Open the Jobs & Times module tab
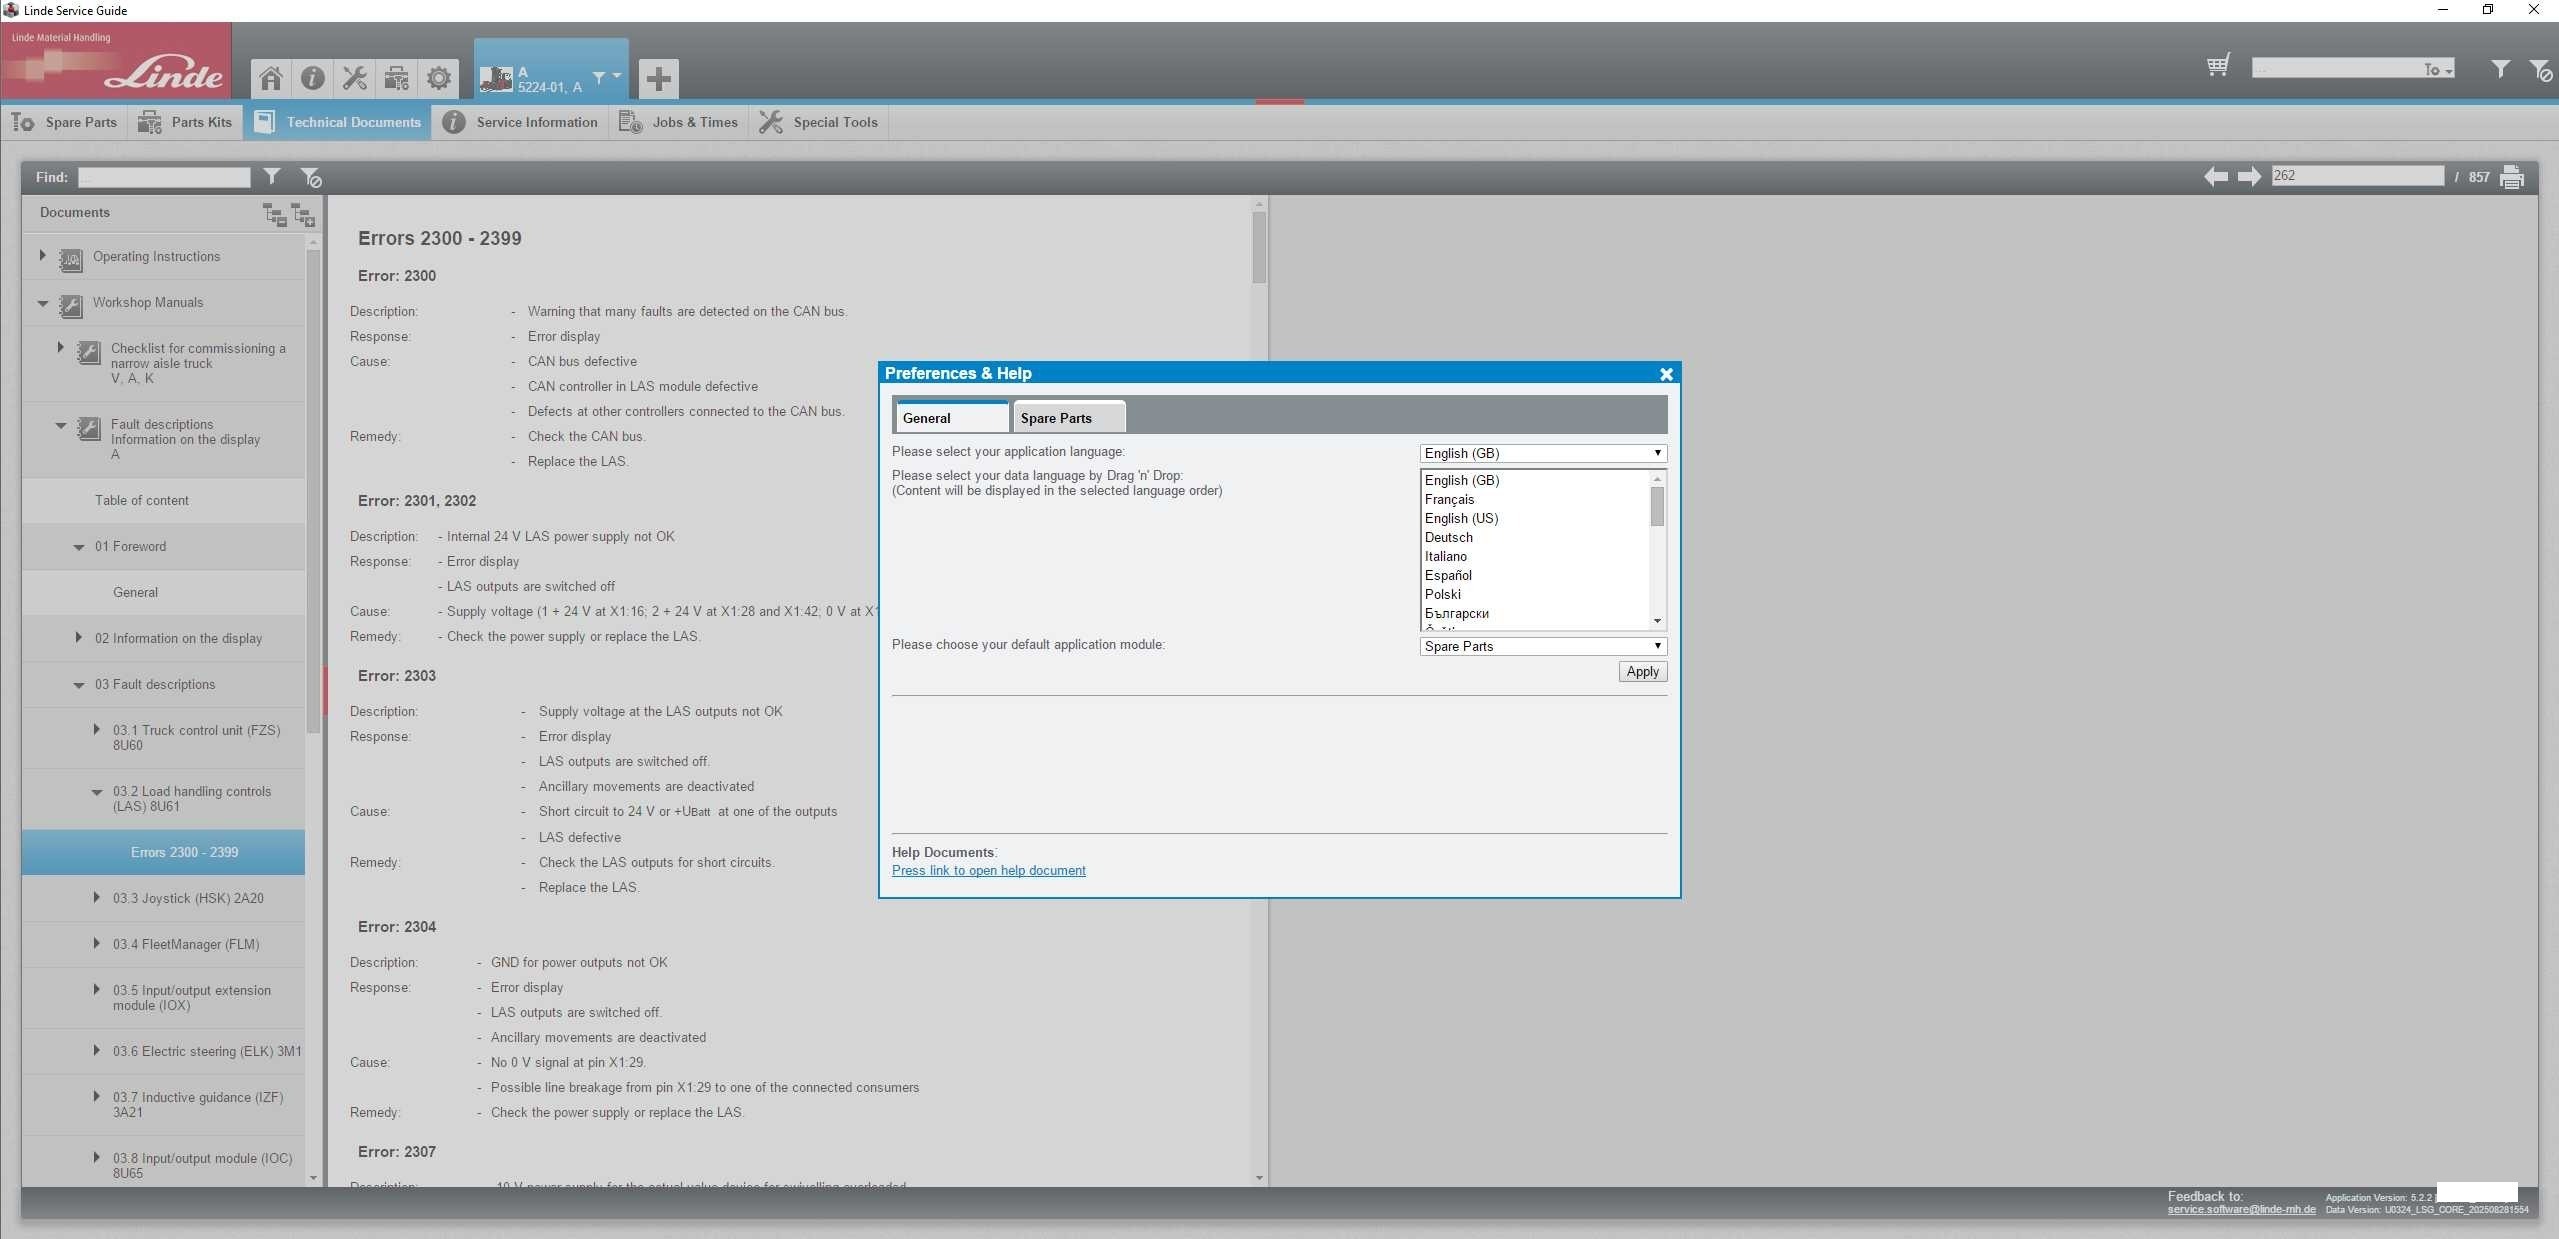The width and height of the screenshot is (2559, 1239). [679, 122]
